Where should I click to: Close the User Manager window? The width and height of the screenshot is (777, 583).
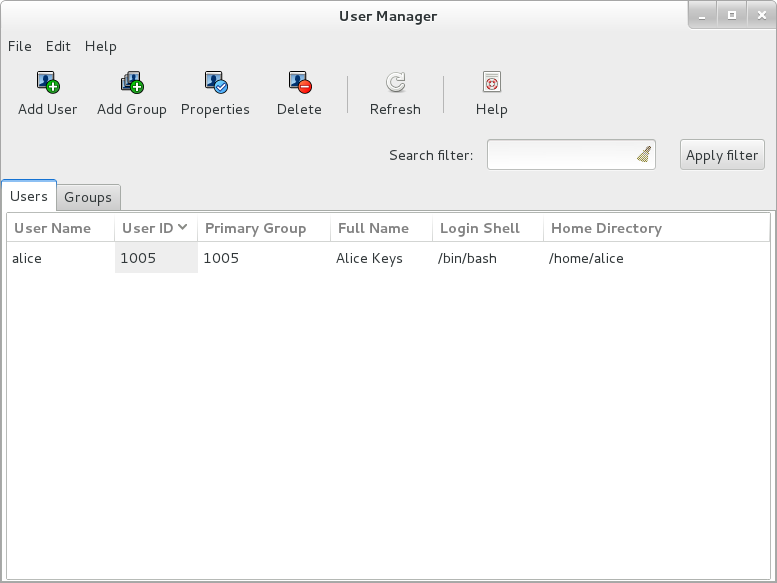point(762,16)
